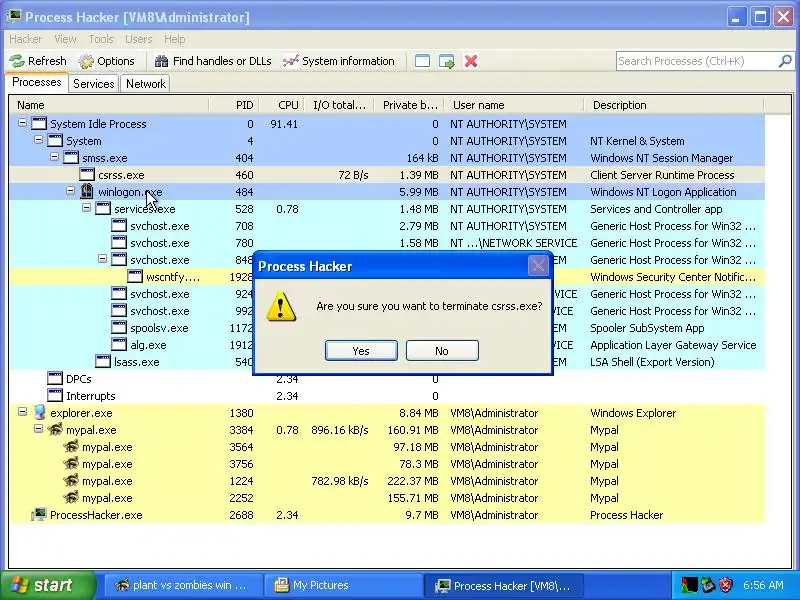The width and height of the screenshot is (800, 600).
Task: Sort by the Name column header
Action: (x=109, y=105)
